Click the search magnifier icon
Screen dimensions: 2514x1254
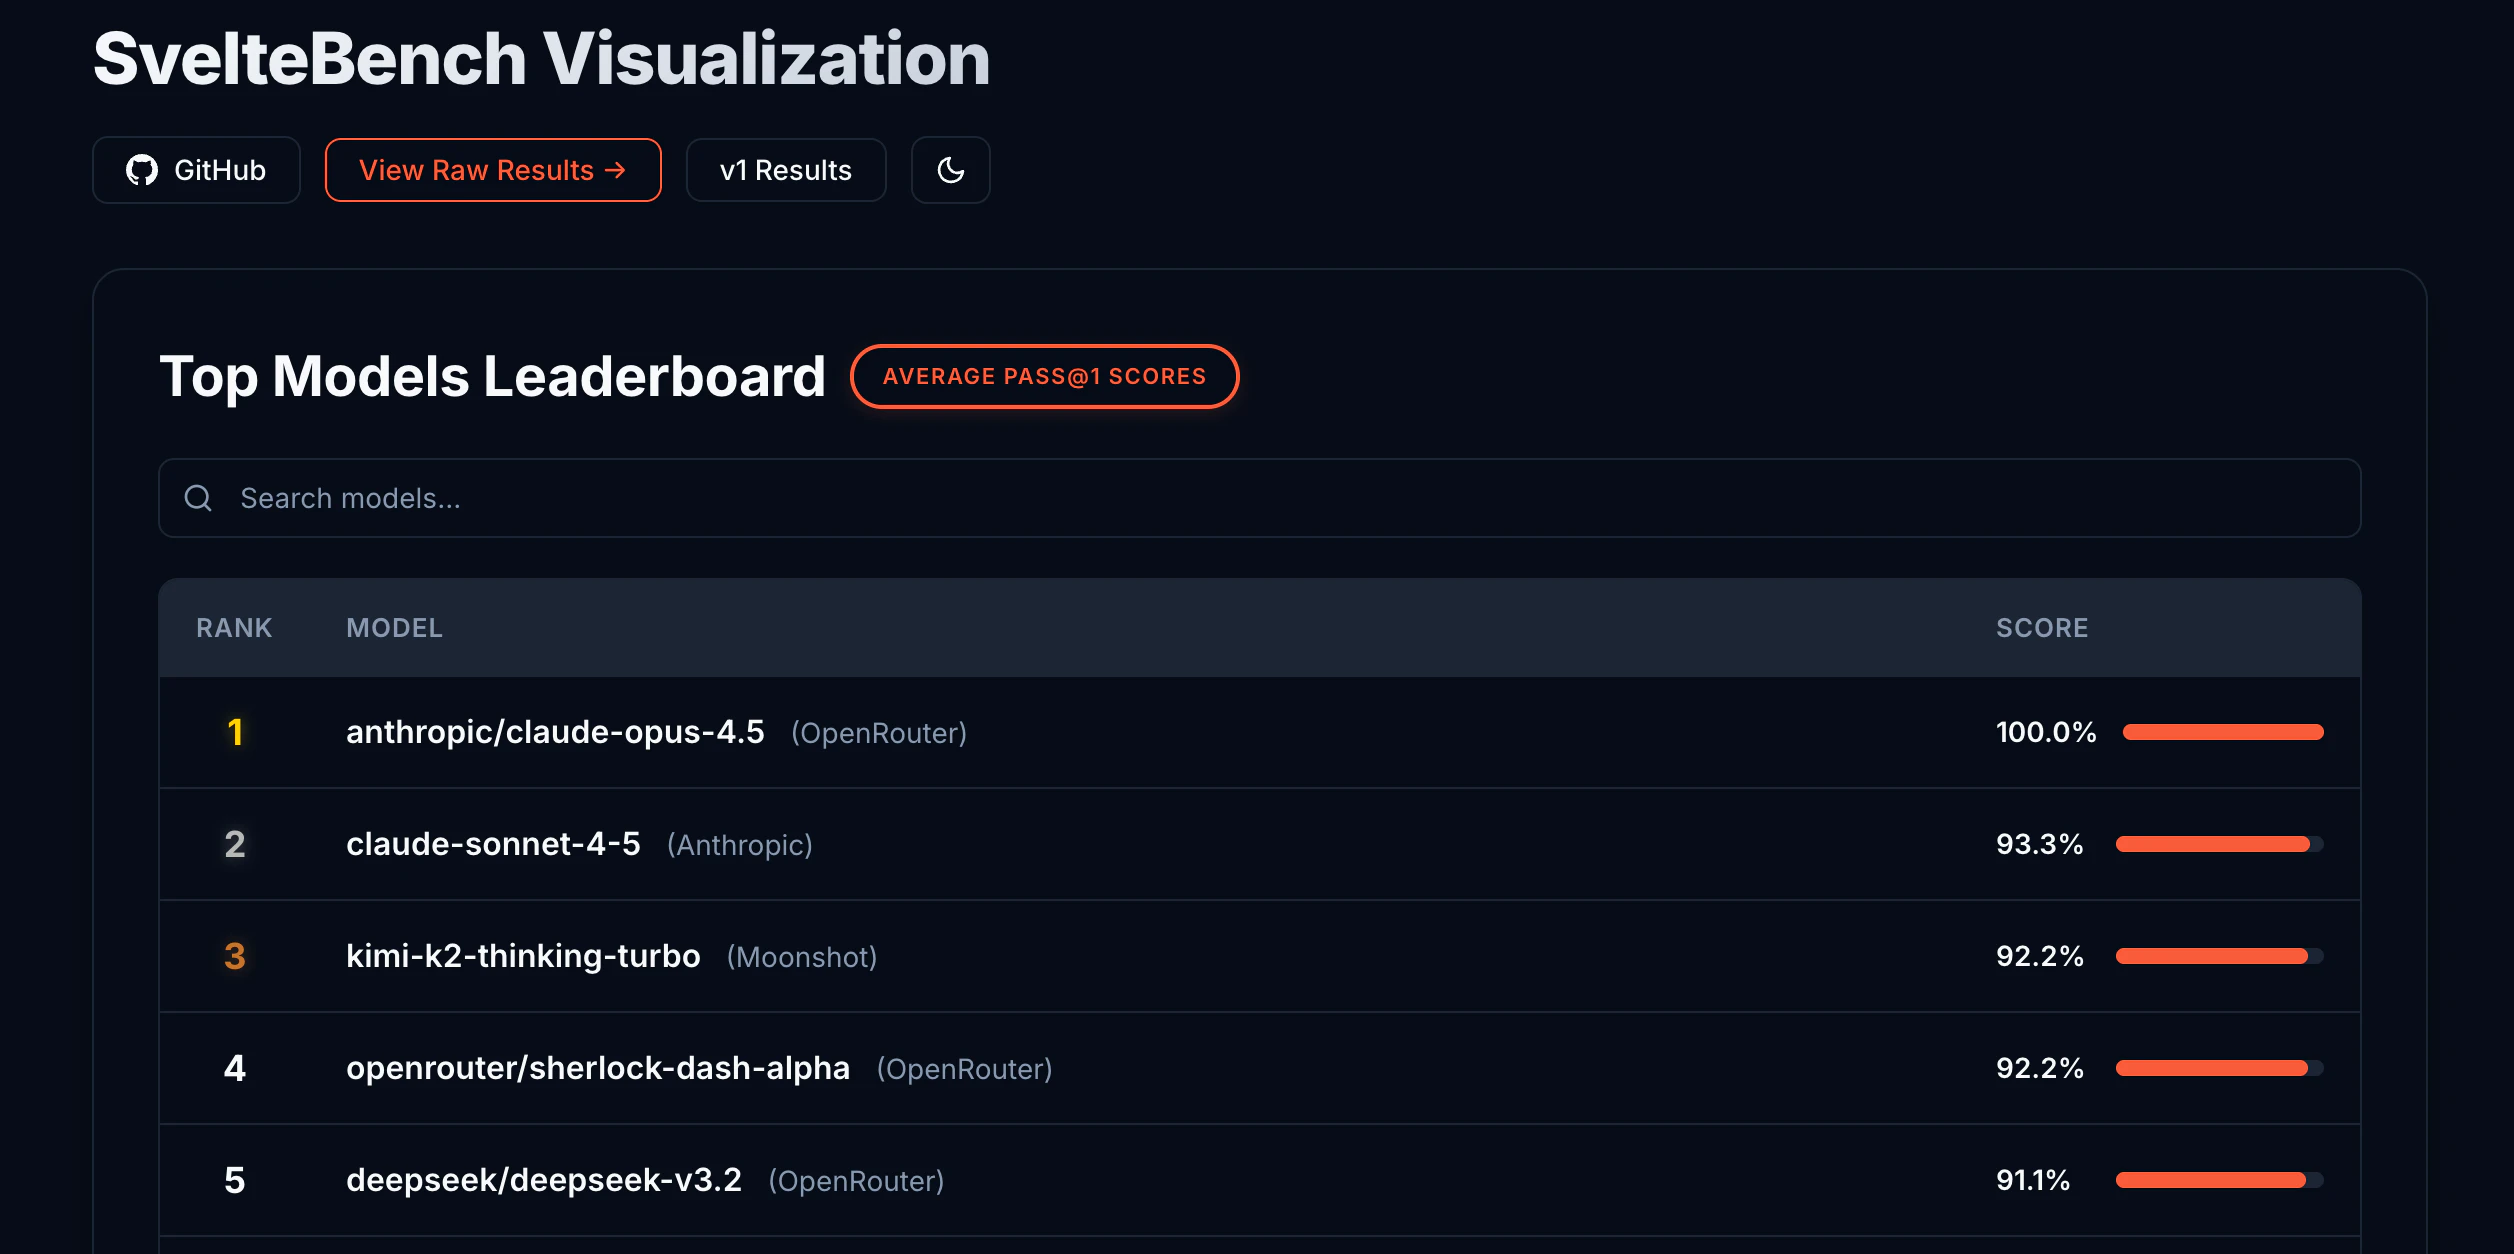(x=198, y=498)
